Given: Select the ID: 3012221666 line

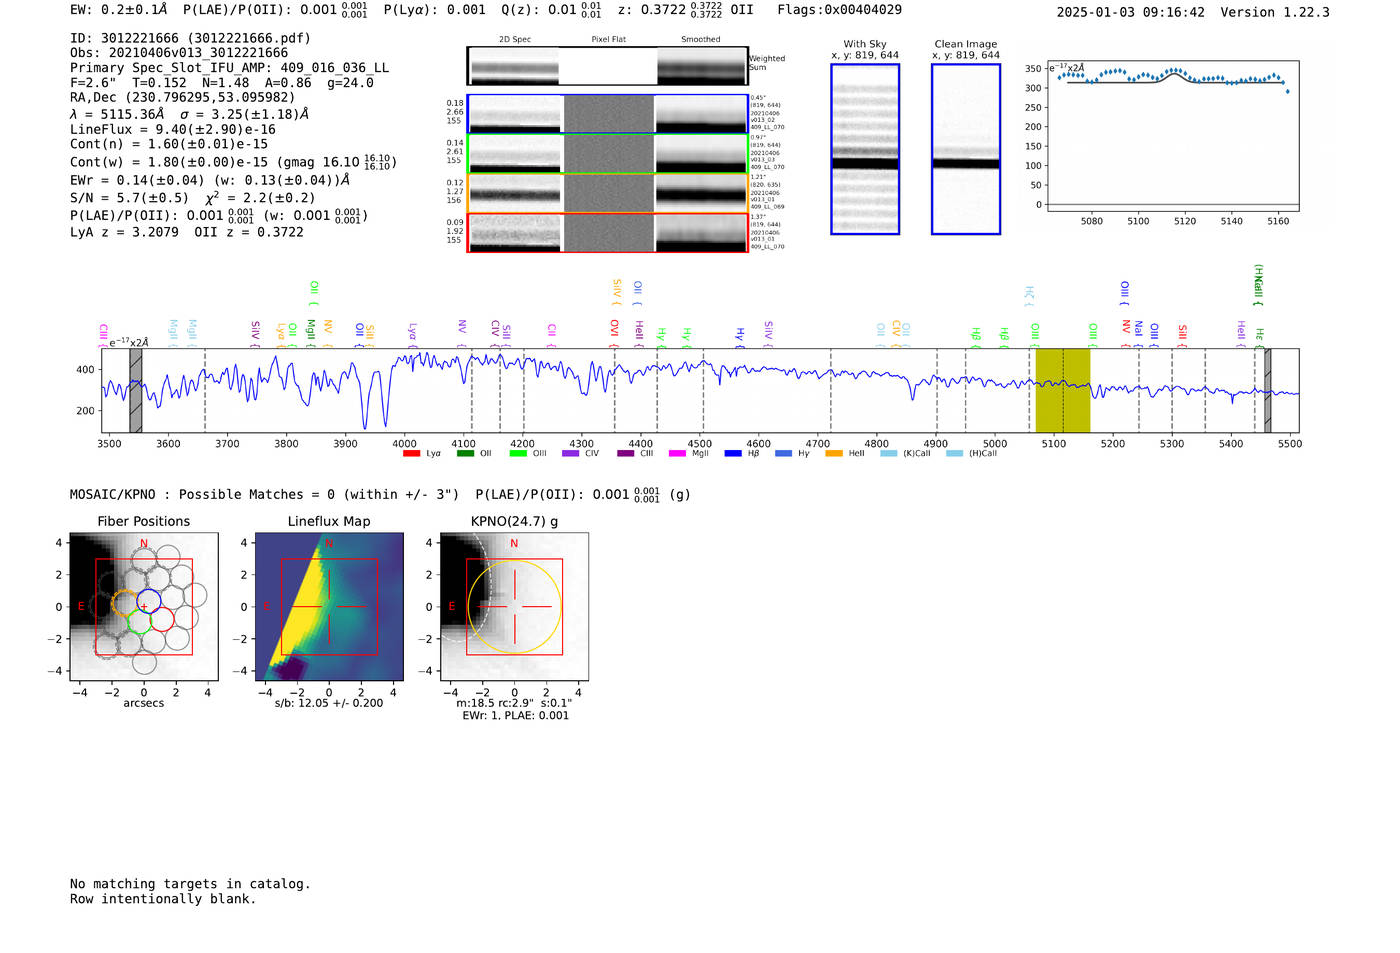Looking at the screenshot, I should (x=190, y=38).
